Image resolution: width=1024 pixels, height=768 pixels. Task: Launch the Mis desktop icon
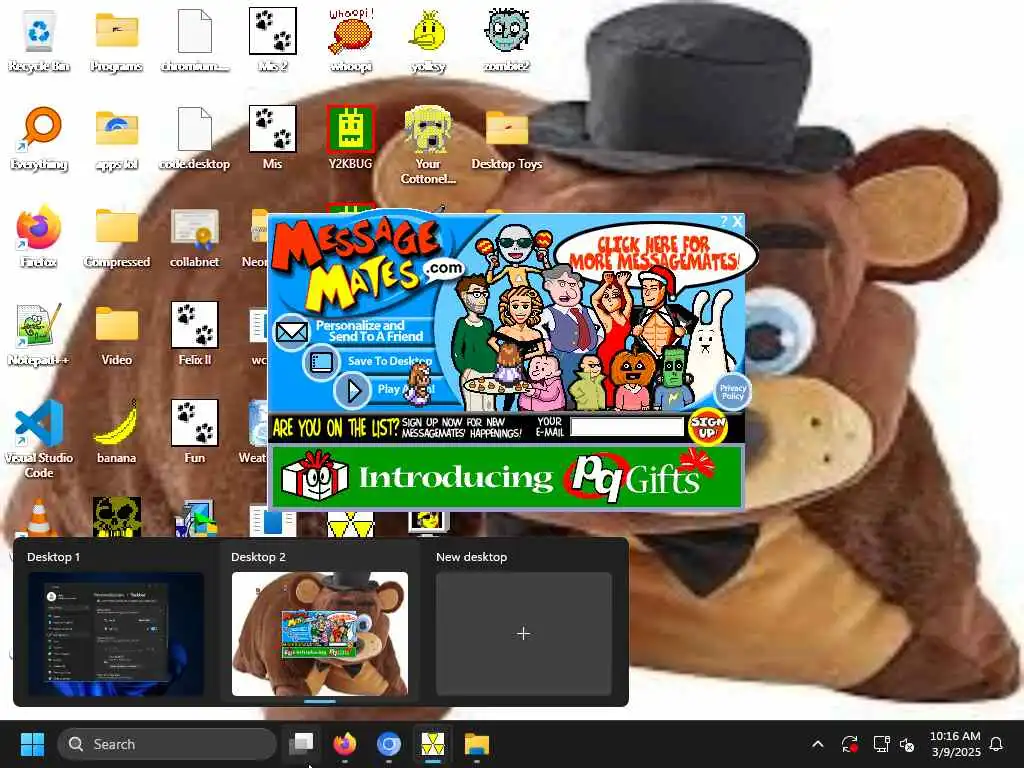(272, 137)
